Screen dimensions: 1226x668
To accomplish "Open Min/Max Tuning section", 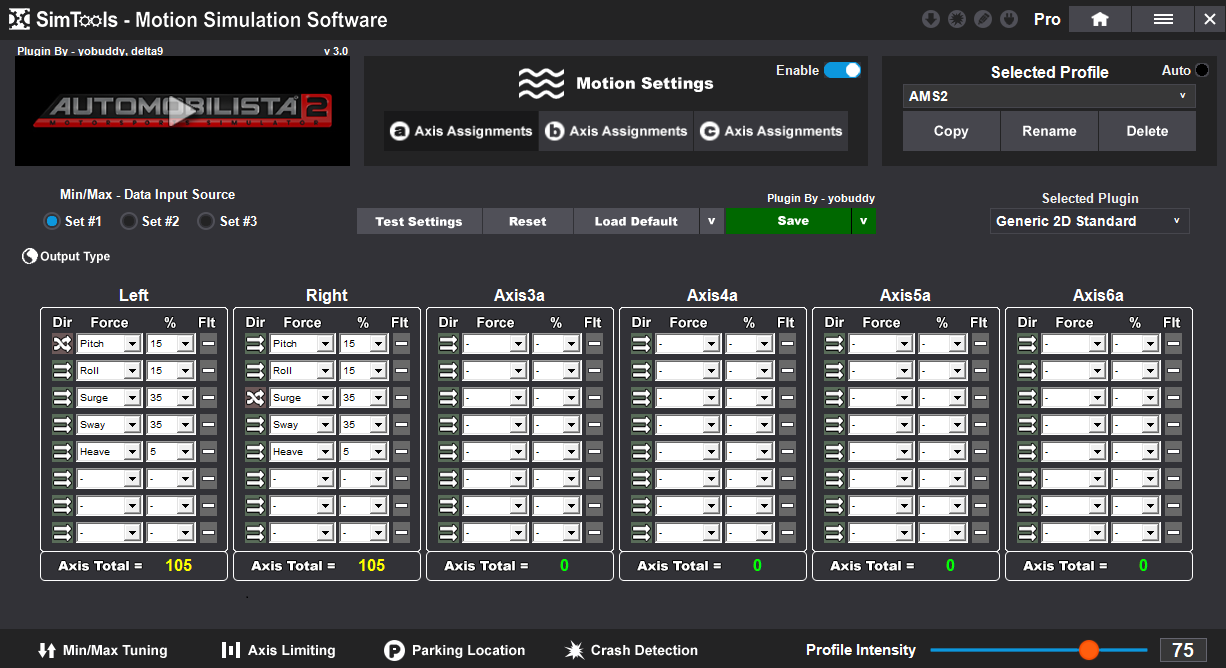I will tap(103, 650).
